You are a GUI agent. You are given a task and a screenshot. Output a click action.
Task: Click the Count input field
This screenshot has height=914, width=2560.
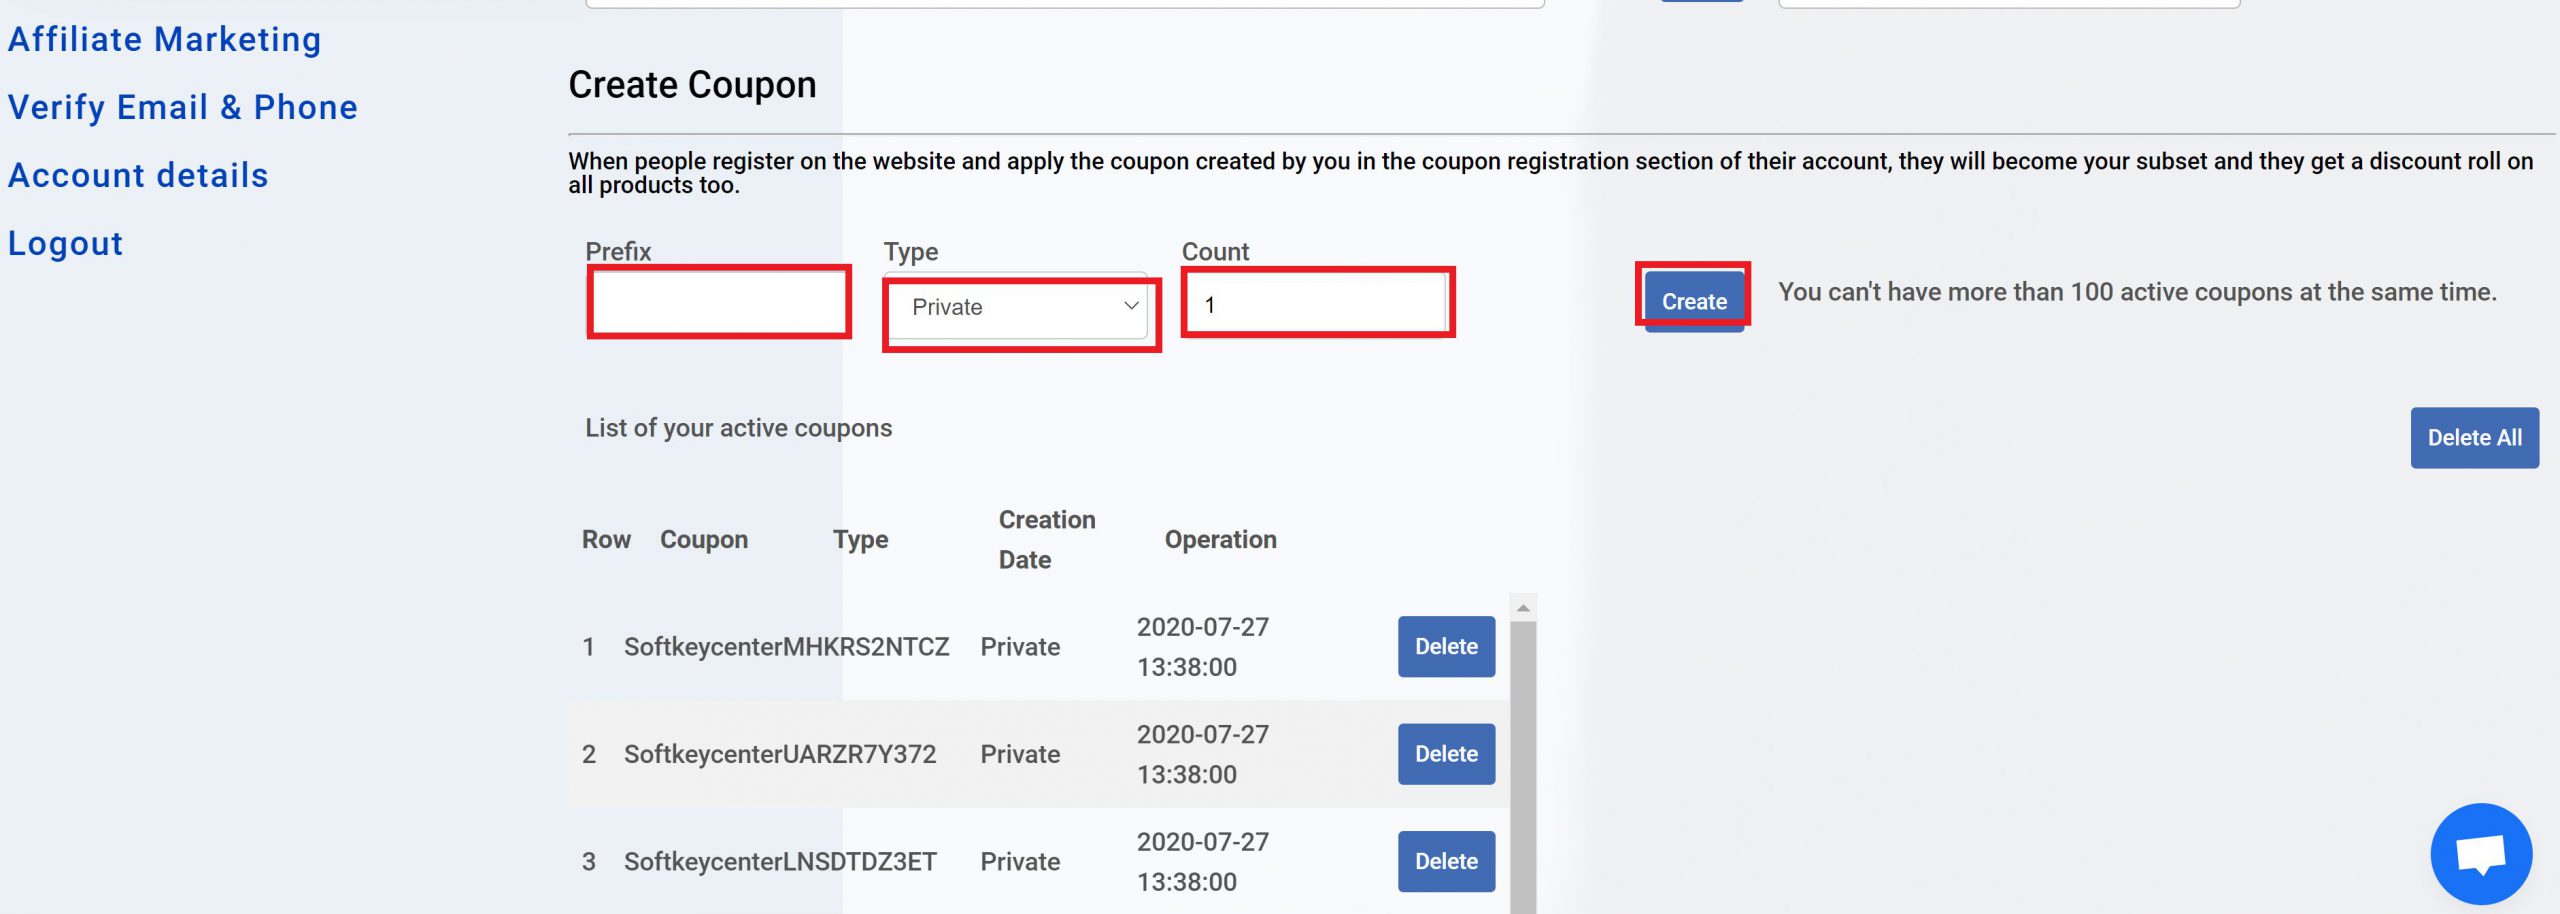[x=1317, y=303]
